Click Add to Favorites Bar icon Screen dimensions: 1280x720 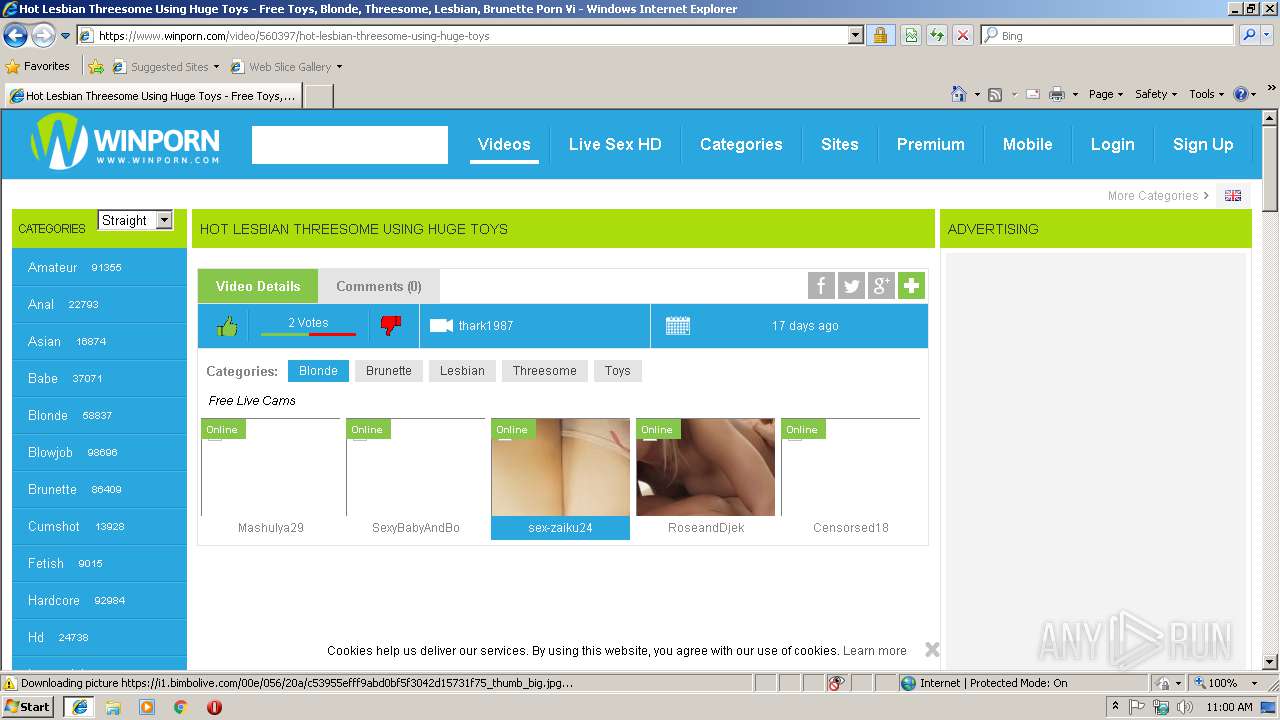(96, 67)
